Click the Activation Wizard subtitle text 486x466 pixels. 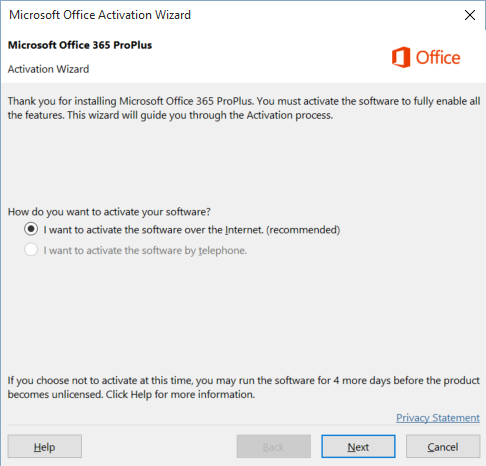click(x=48, y=69)
